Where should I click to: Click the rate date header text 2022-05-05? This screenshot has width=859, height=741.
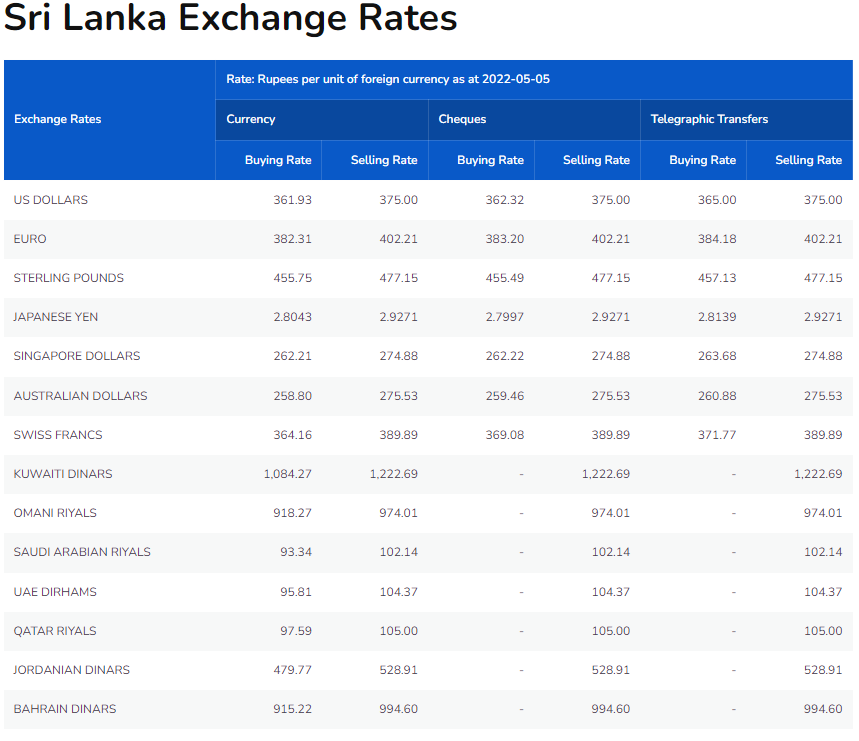click(516, 78)
